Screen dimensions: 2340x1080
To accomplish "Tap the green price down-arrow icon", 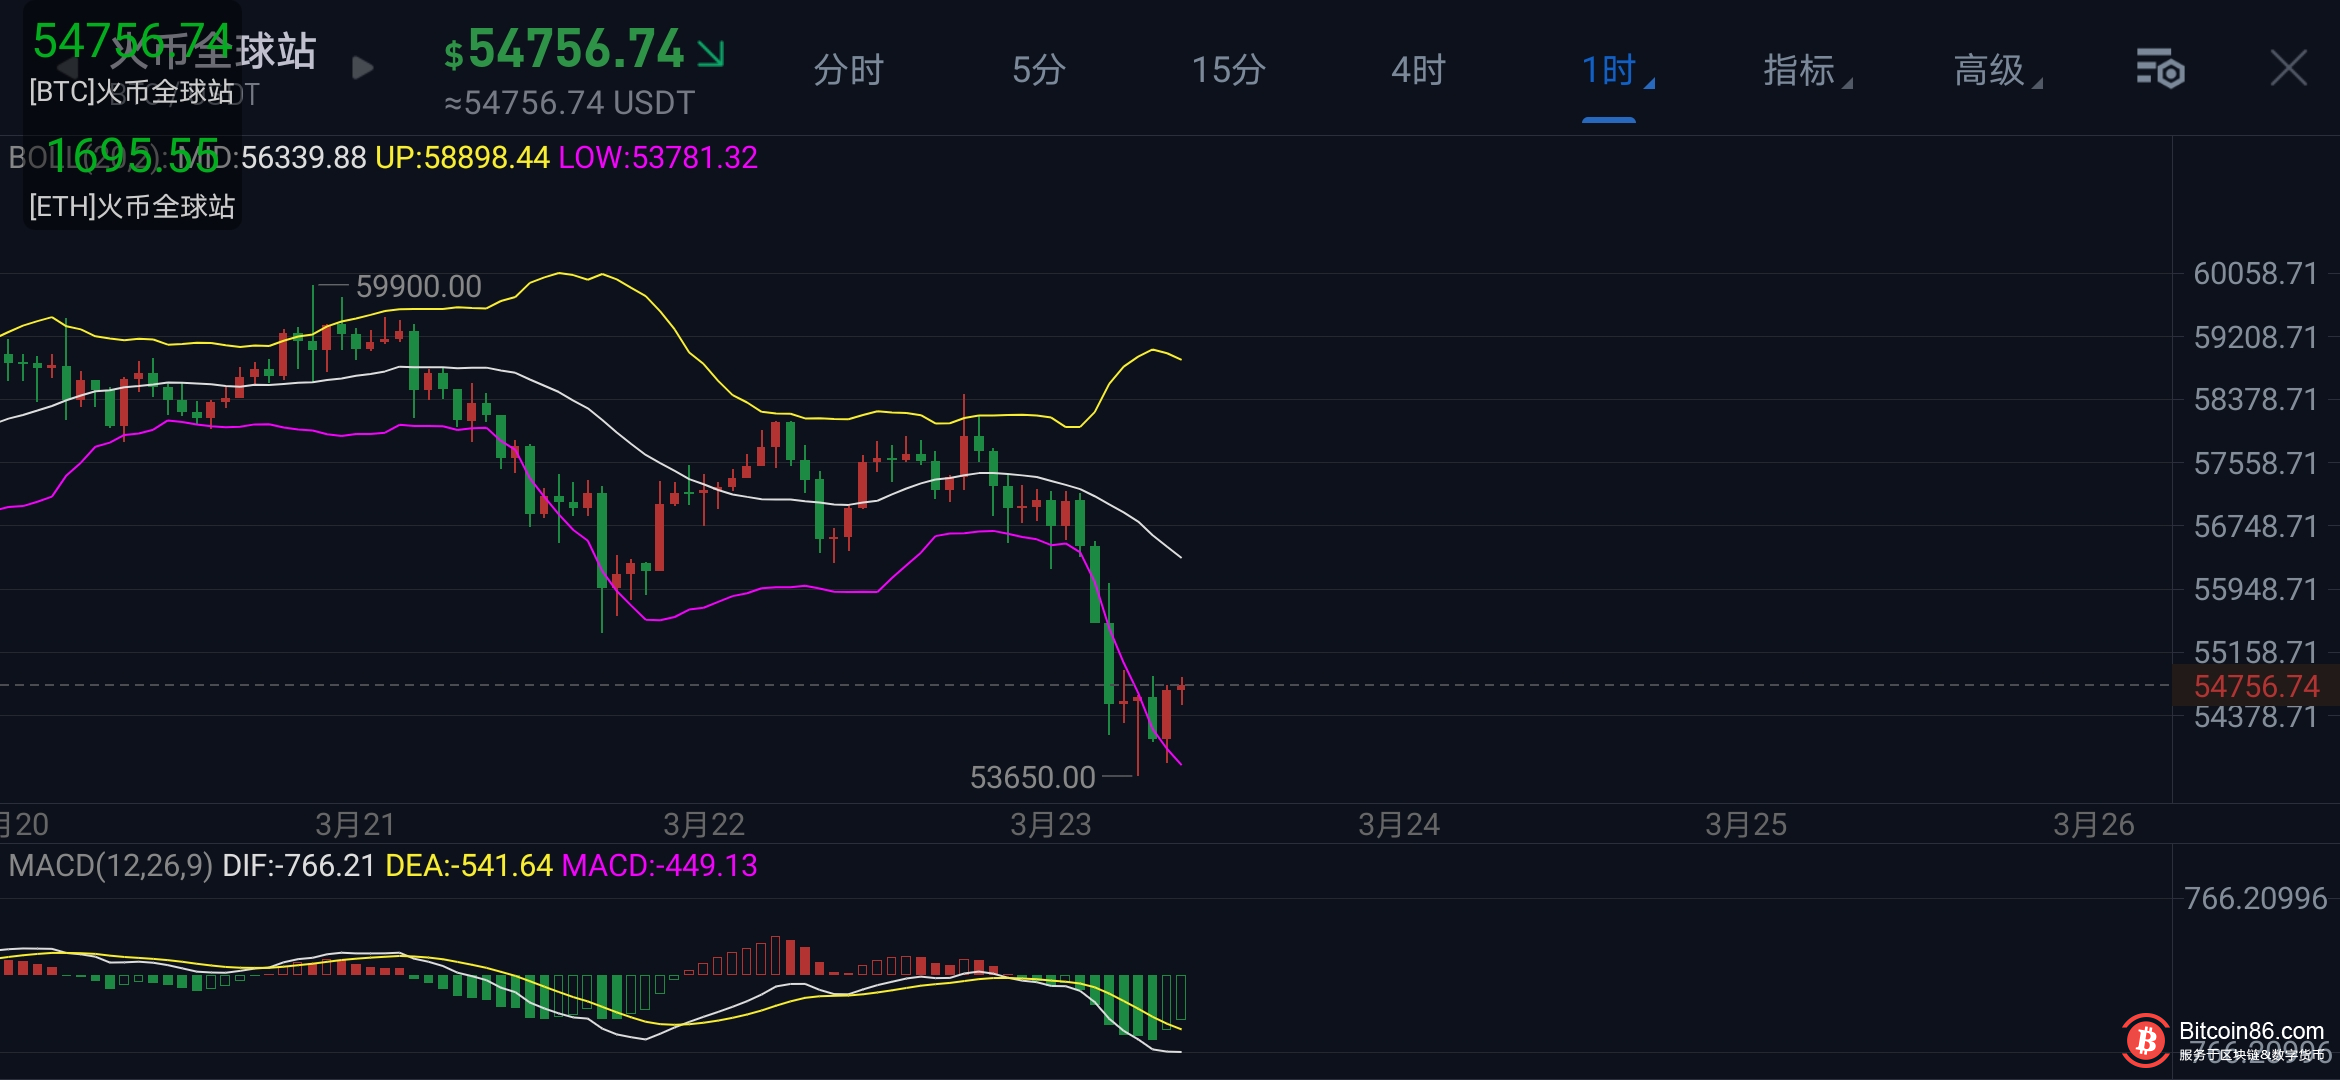I will [711, 53].
